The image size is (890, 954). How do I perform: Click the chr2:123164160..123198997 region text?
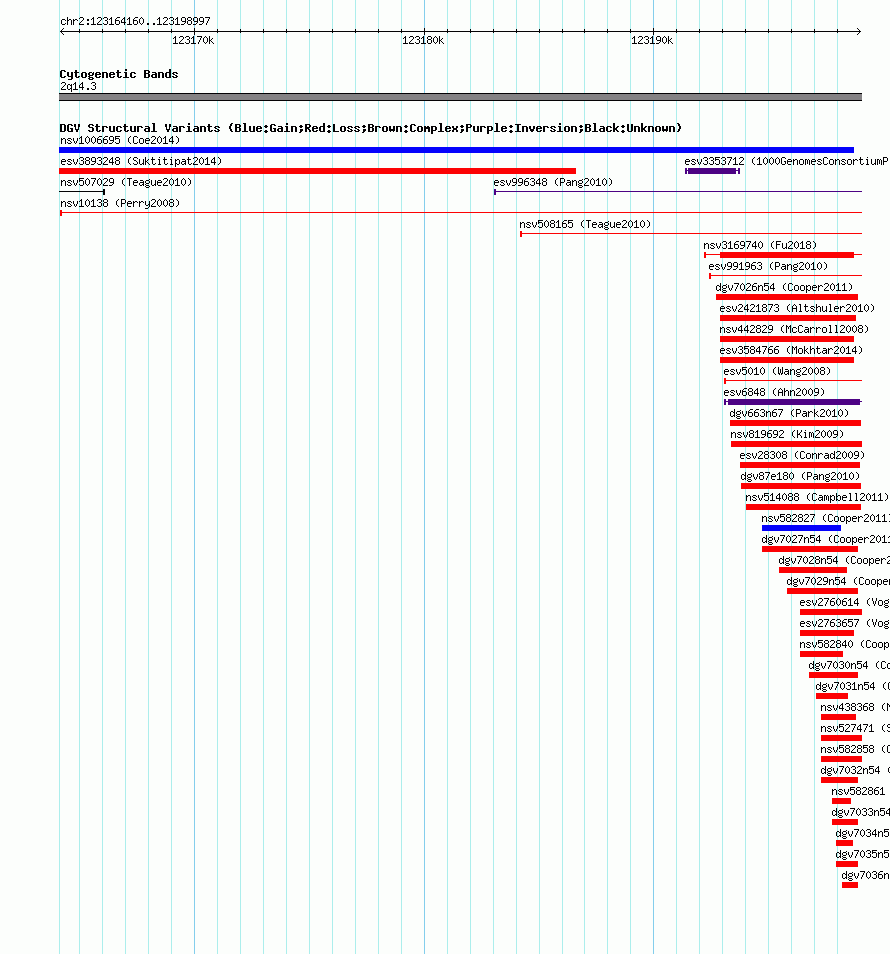[135, 21]
